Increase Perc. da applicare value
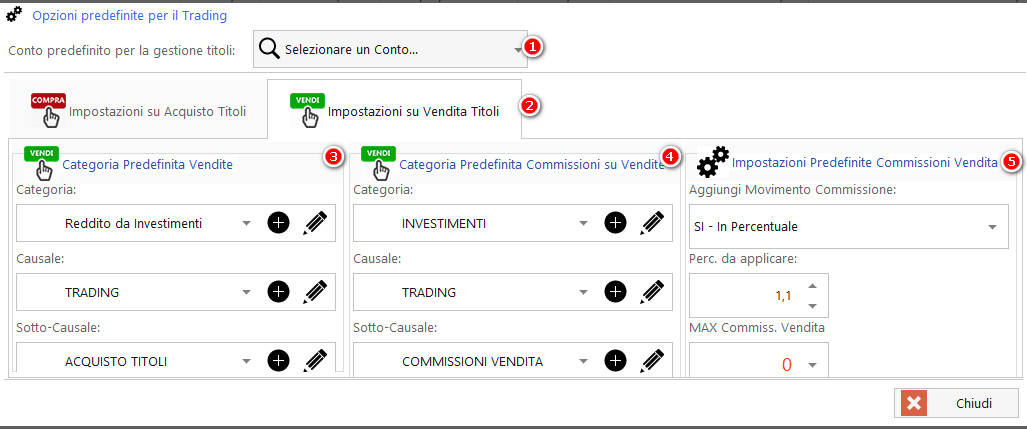 tap(812, 286)
